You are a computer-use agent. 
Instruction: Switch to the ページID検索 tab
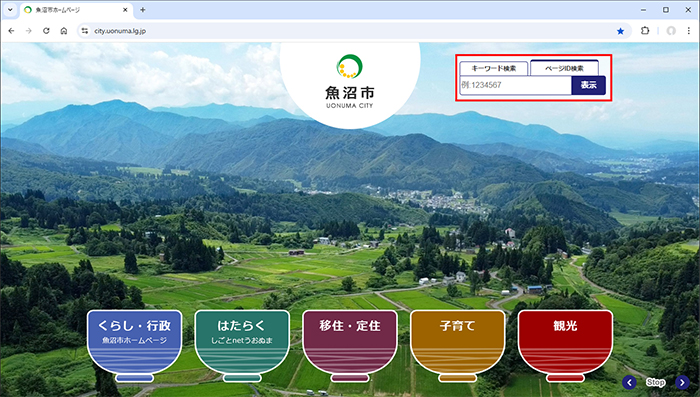pyautogui.click(x=564, y=68)
